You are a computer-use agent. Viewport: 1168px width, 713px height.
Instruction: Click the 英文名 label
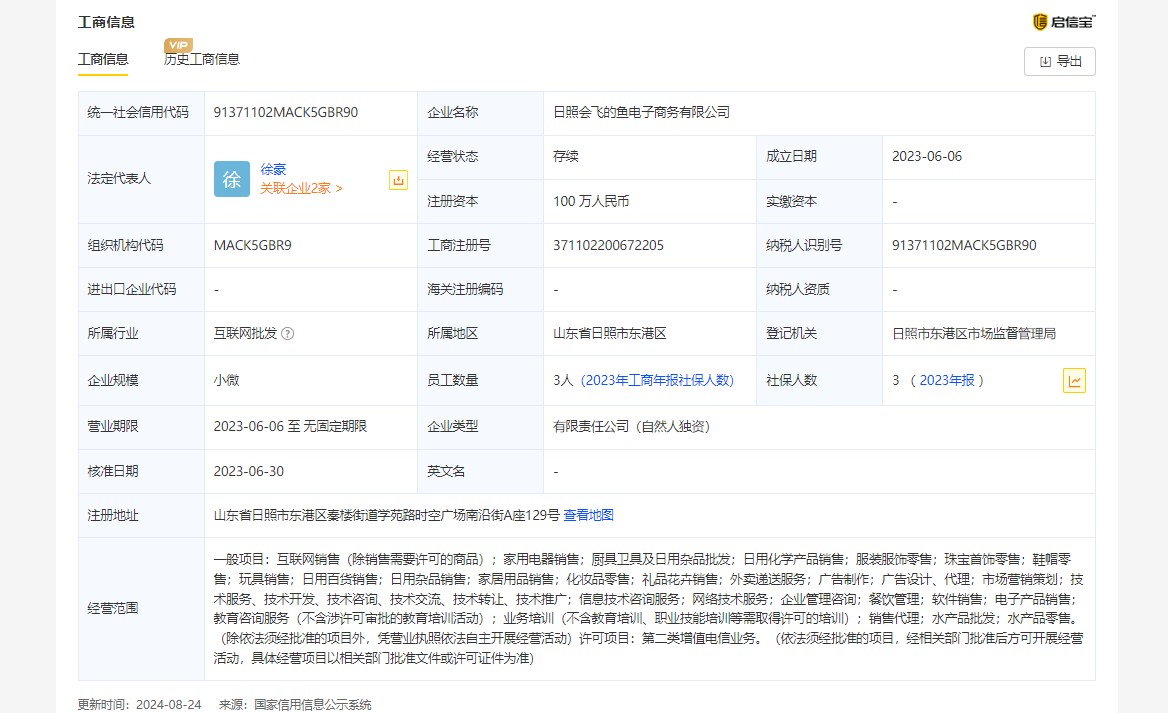pyautogui.click(x=446, y=471)
